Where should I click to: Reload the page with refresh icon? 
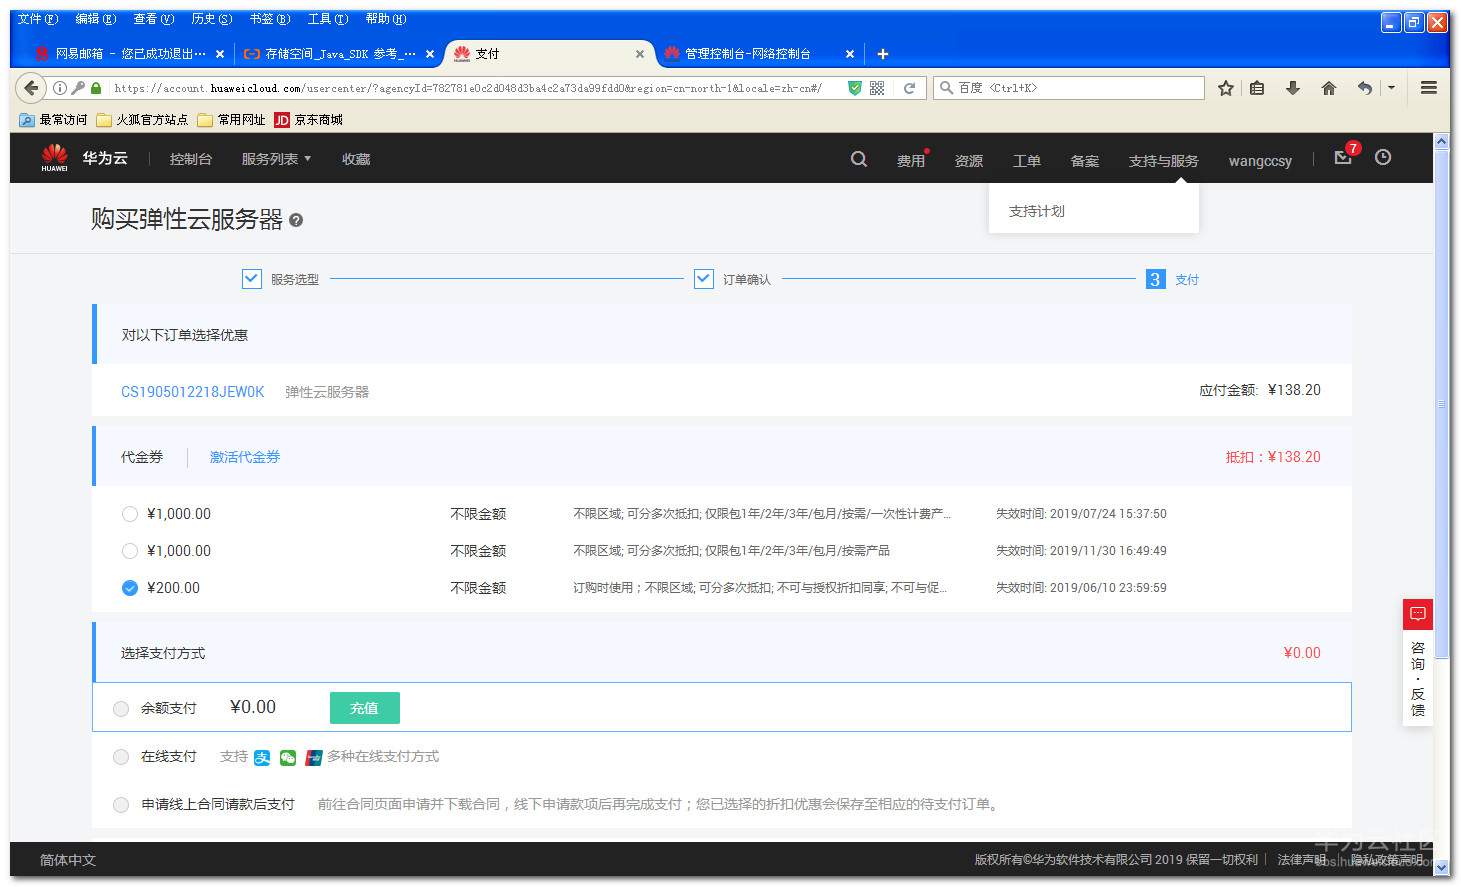(x=909, y=88)
